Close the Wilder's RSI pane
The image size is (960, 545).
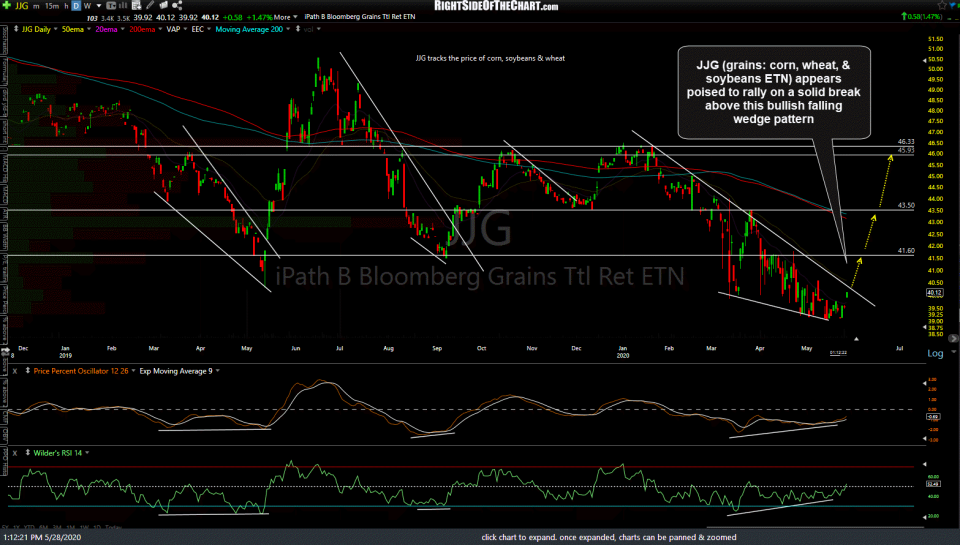point(15,453)
